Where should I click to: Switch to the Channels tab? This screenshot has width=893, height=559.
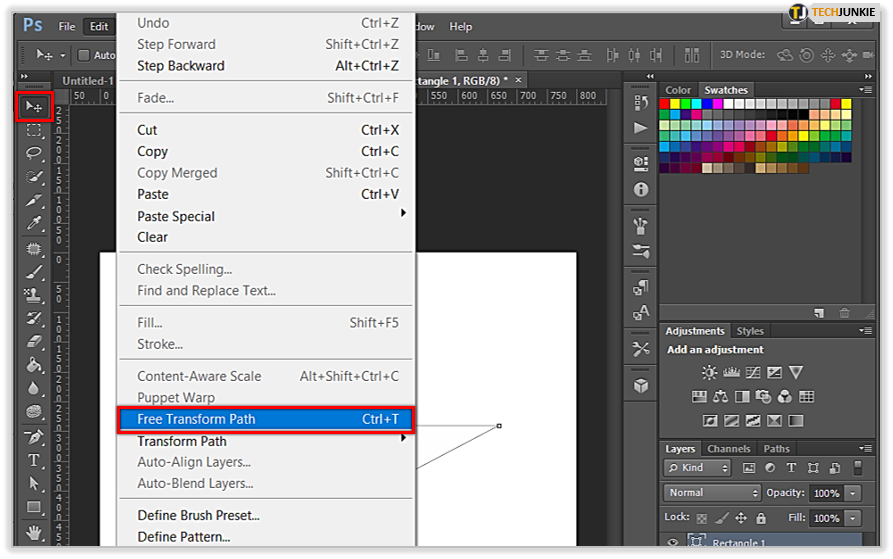tap(728, 449)
